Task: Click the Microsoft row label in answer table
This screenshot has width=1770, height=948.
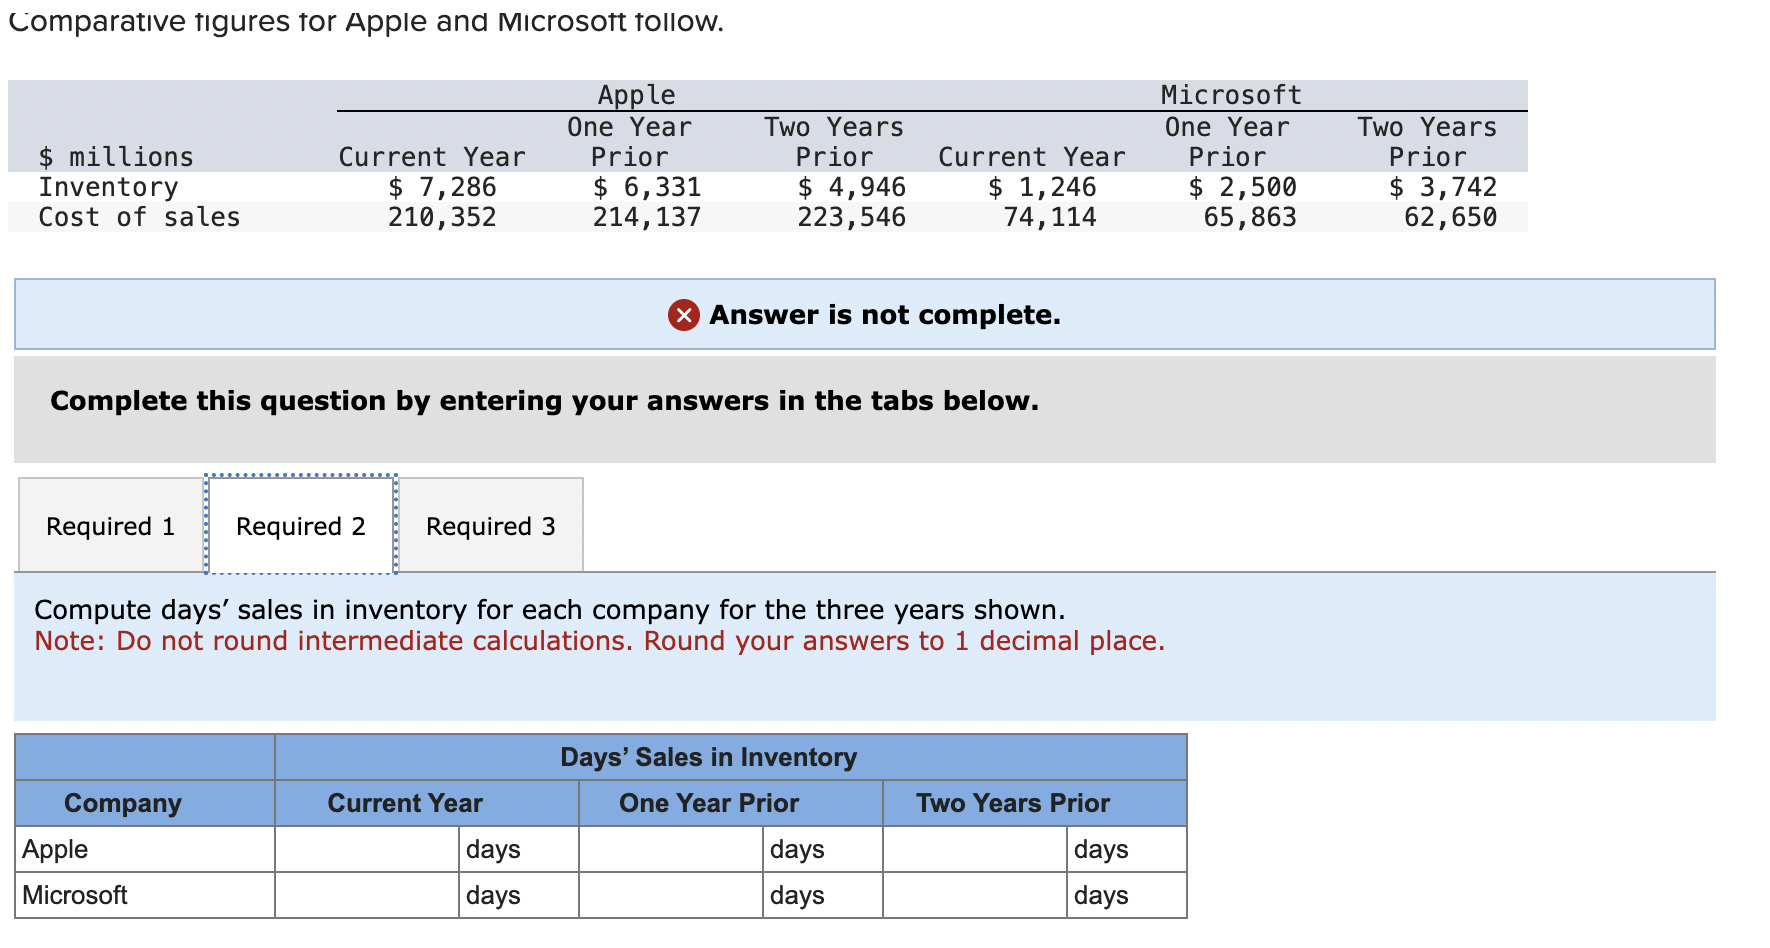Action: click(75, 895)
